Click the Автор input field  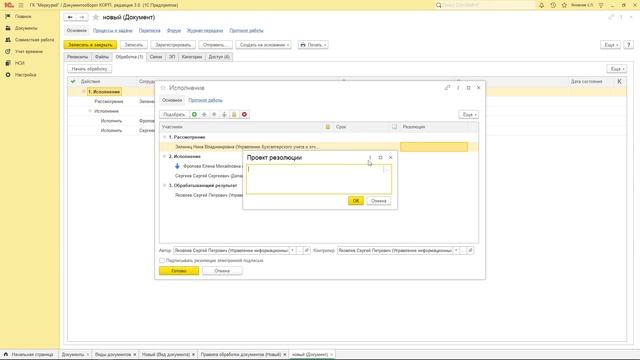[231, 250]
